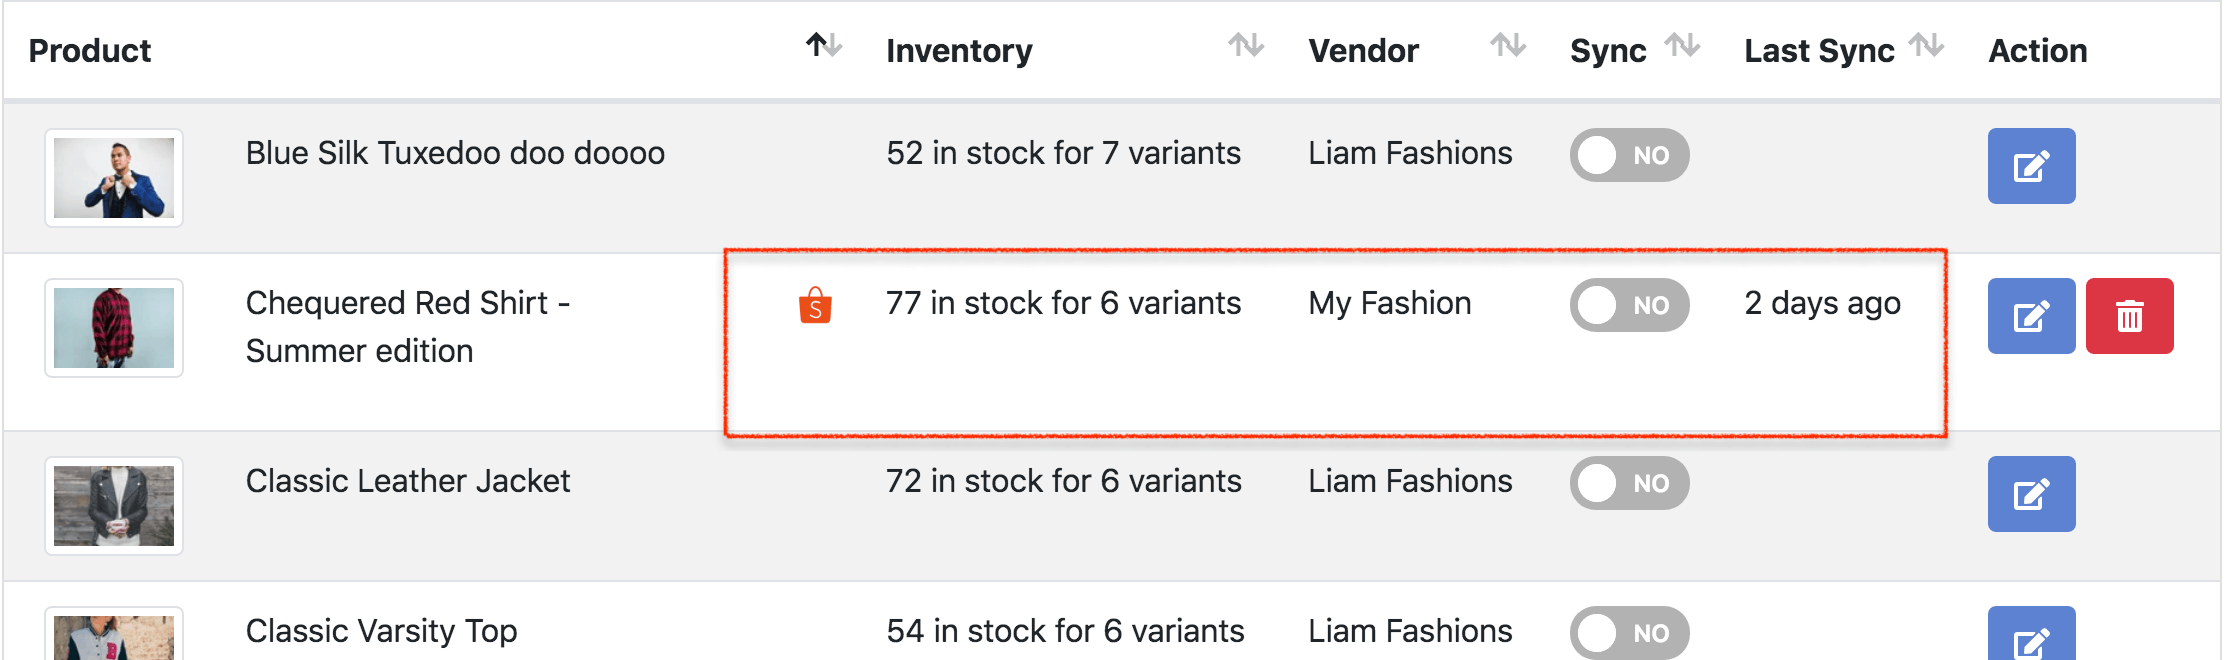The width and height of the screenshot is (2232, 660).
Task: Click Classic Leather Jacket thumbnail image
Action: [114, 506]
